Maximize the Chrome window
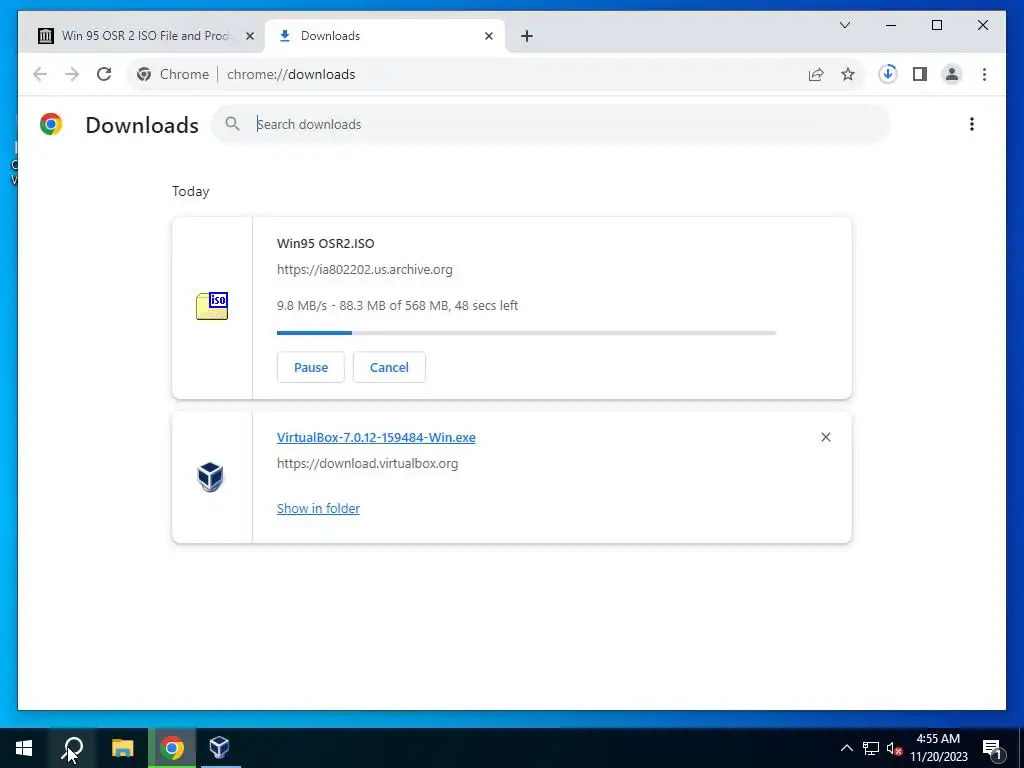1024x768 pixels. (x=936, y=25)
